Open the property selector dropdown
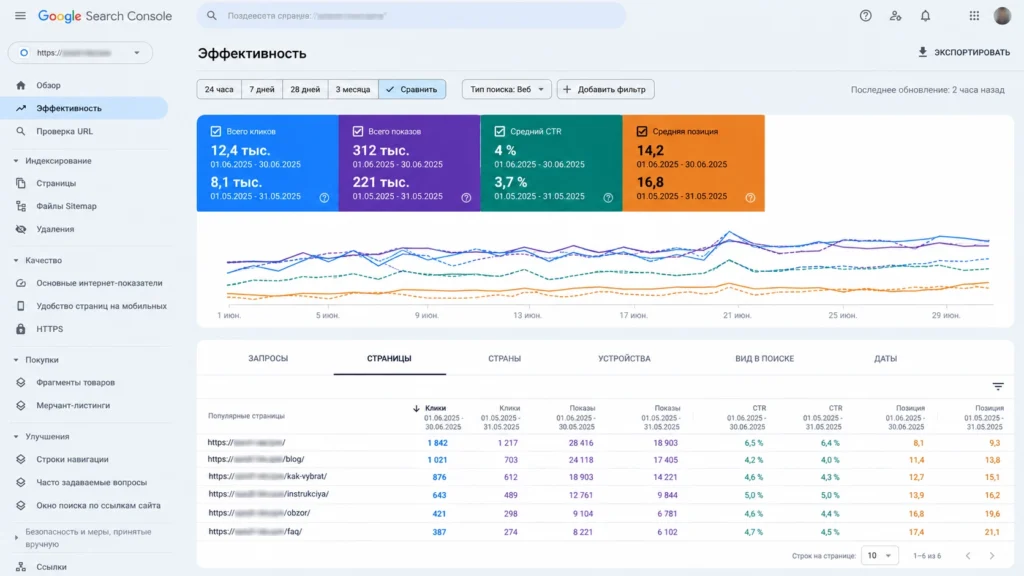Screen dimensions: 1024x576 (80, 53)
